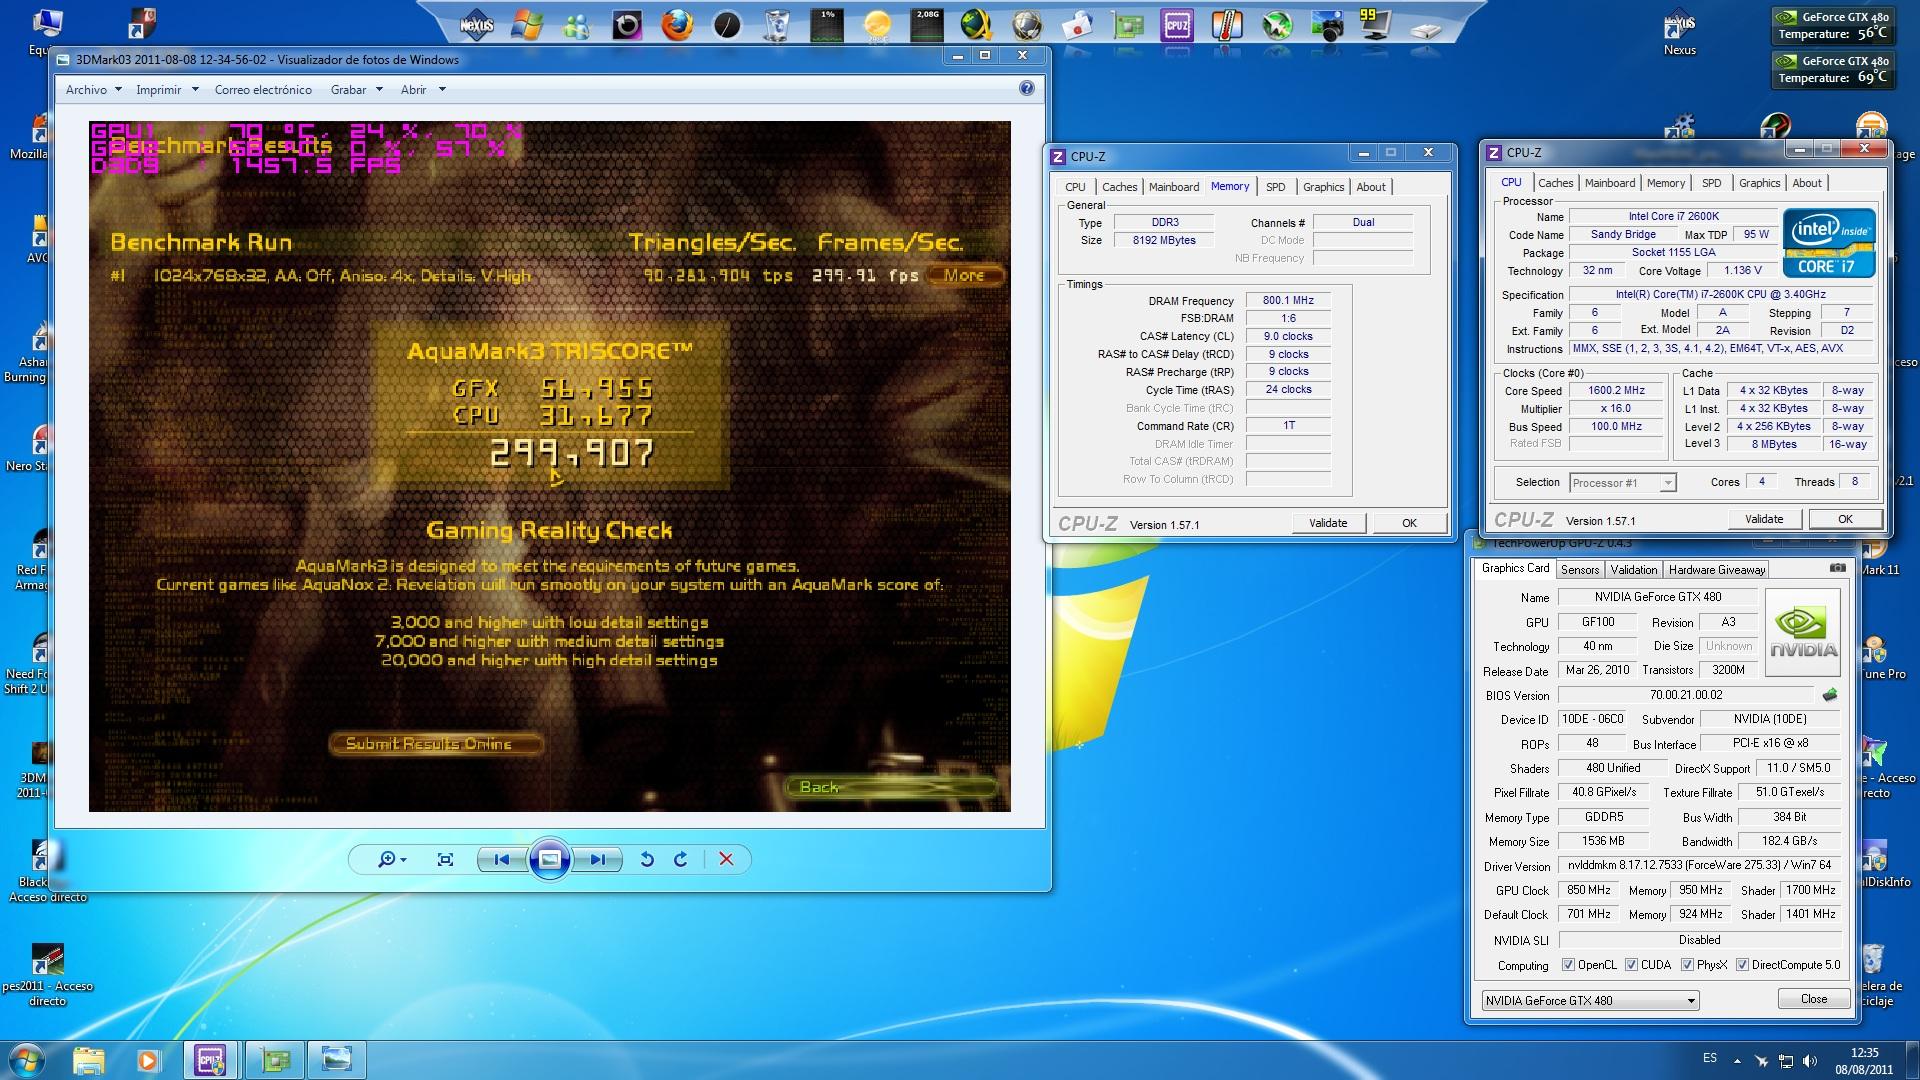Click the clock icon in the dock
The width and height of the screenshot is (1920, 1080).
pos(727,25)
